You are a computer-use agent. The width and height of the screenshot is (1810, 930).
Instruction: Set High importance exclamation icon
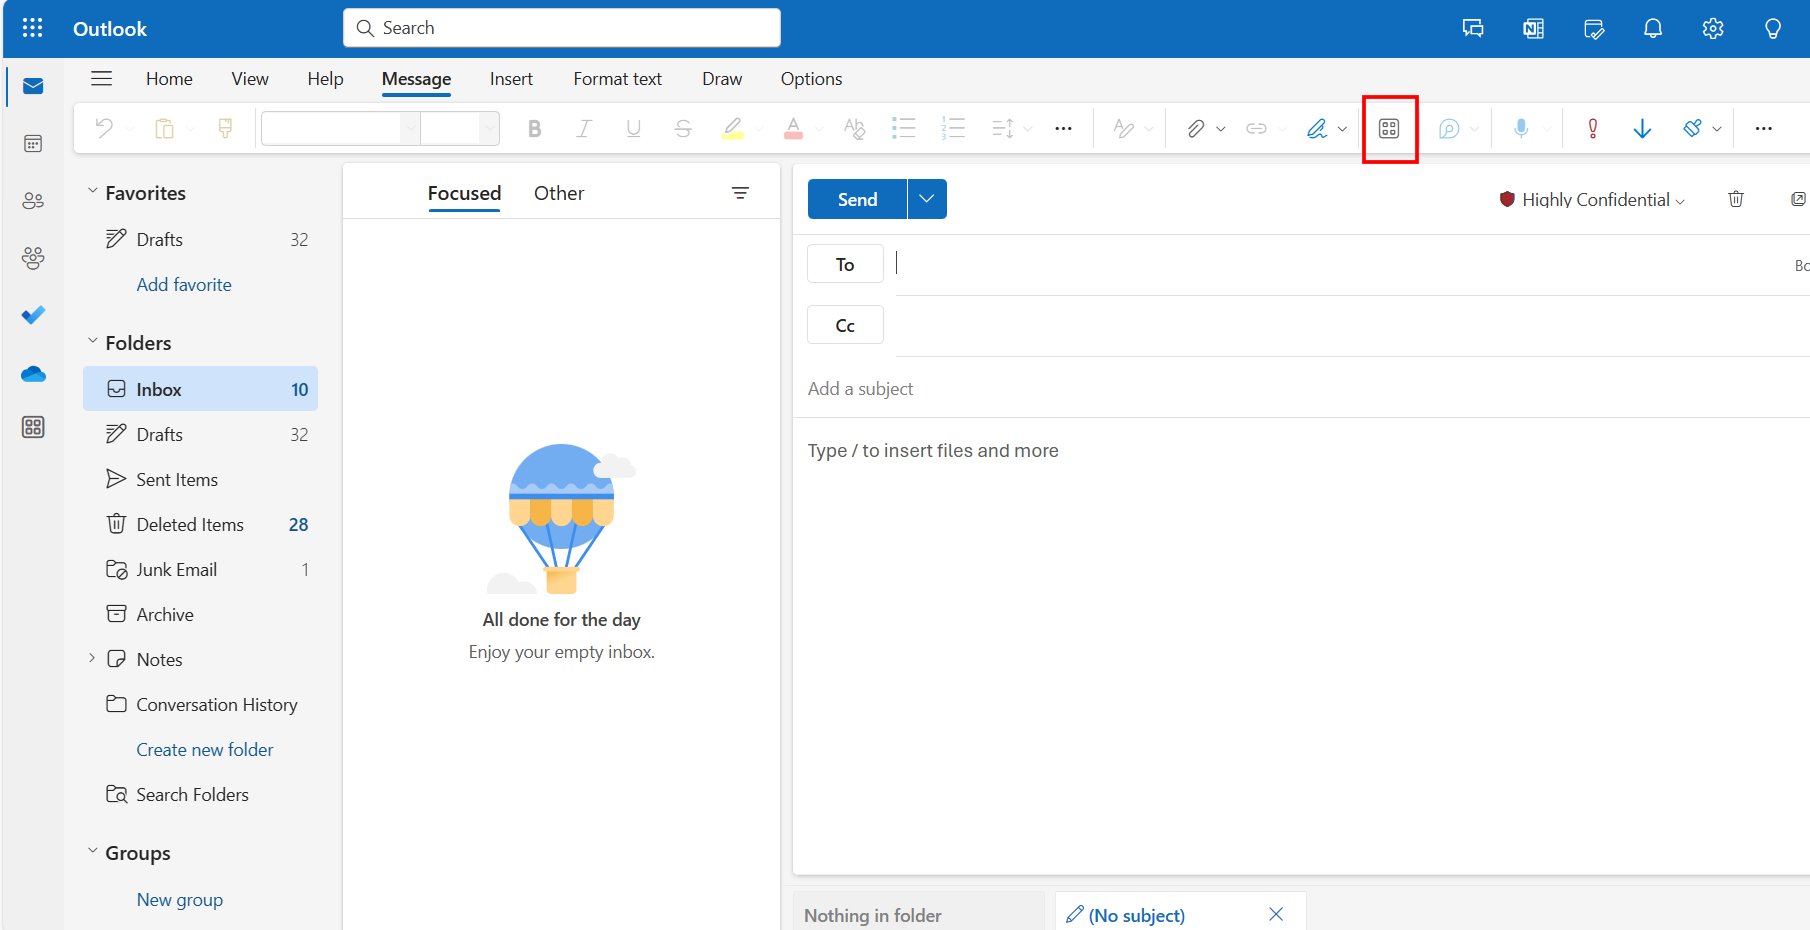1593,128
